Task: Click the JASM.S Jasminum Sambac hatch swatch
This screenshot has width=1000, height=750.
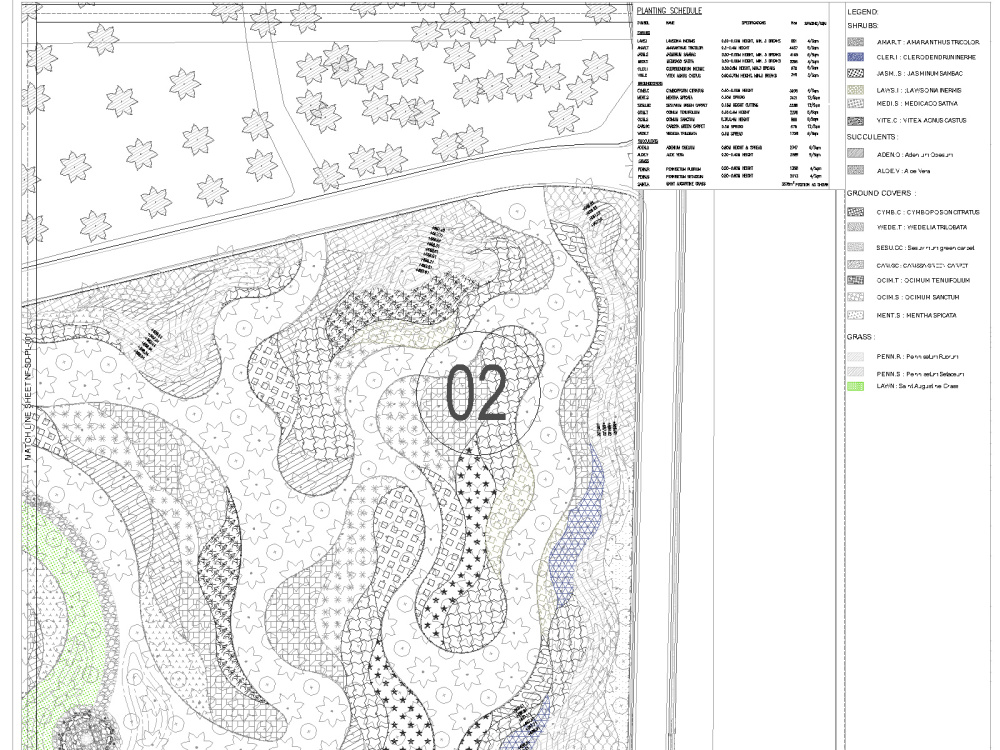Action: [855, 74]
